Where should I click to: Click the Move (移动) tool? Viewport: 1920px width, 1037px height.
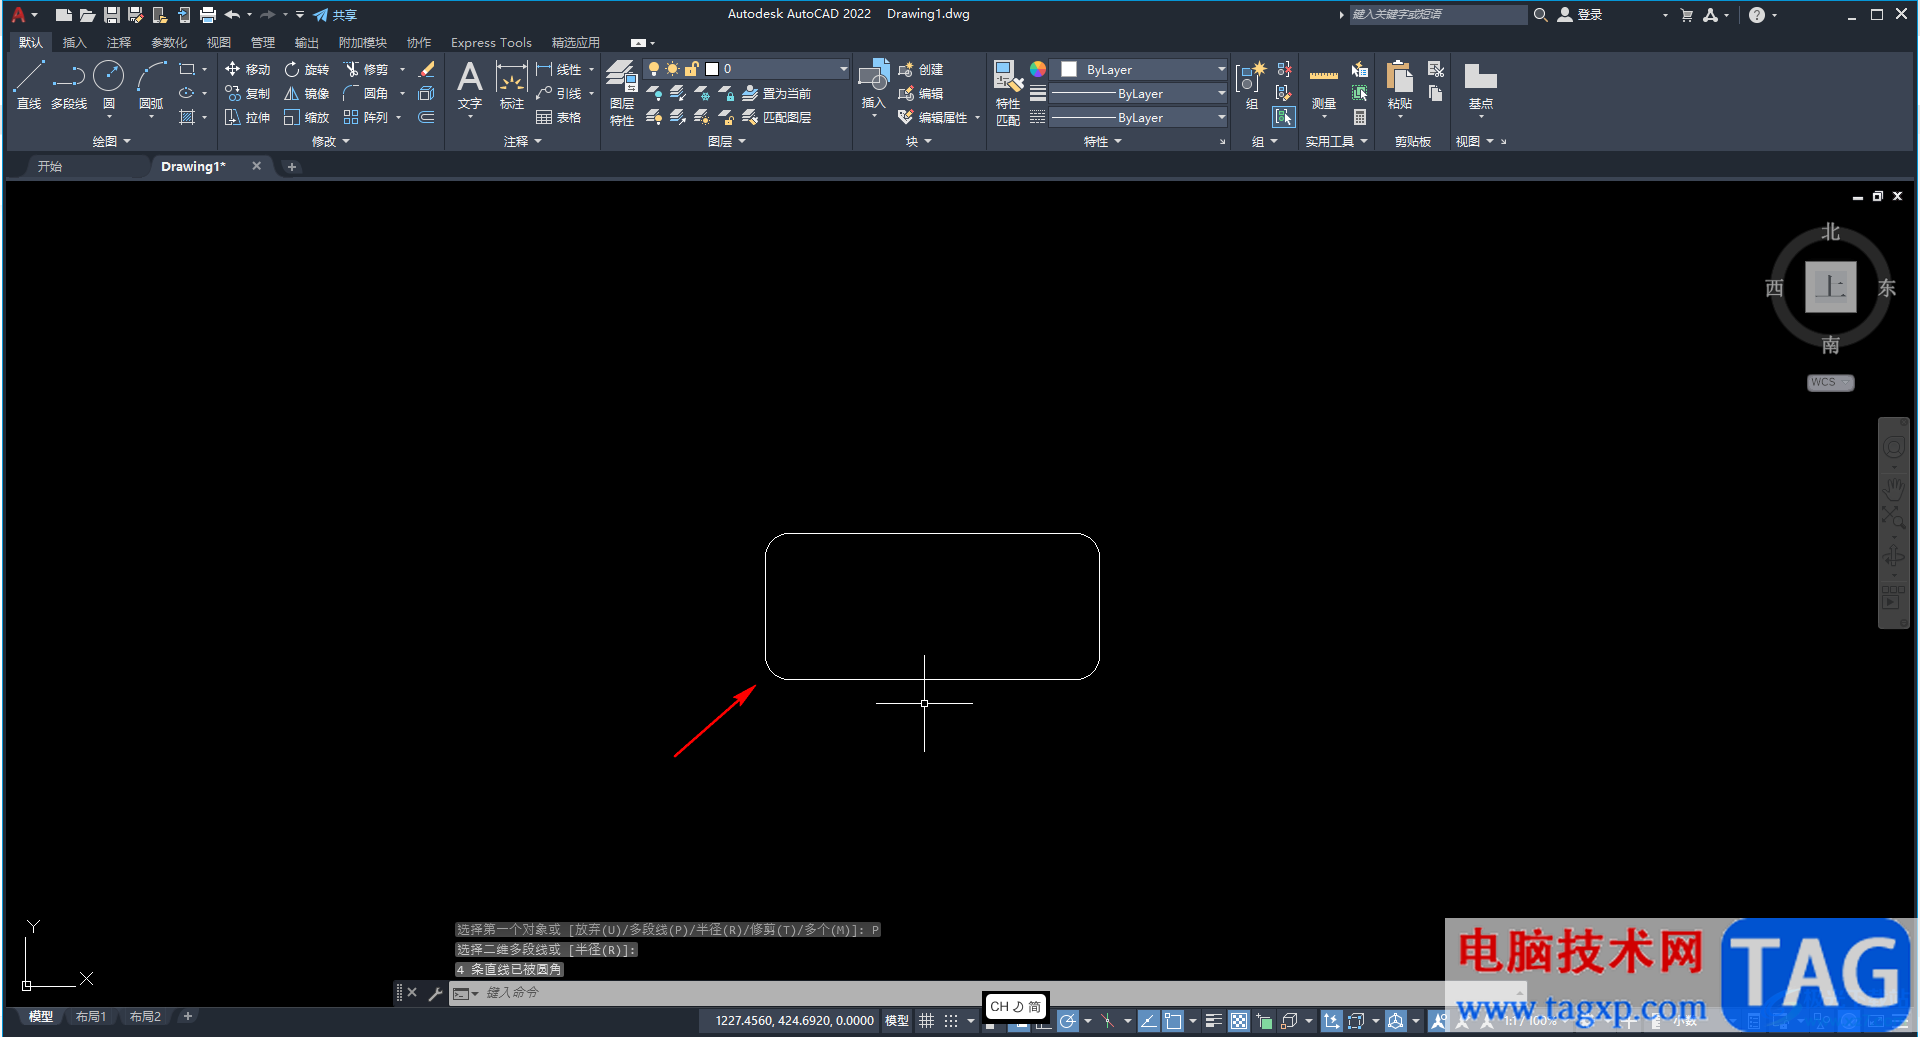coord(248,69)
